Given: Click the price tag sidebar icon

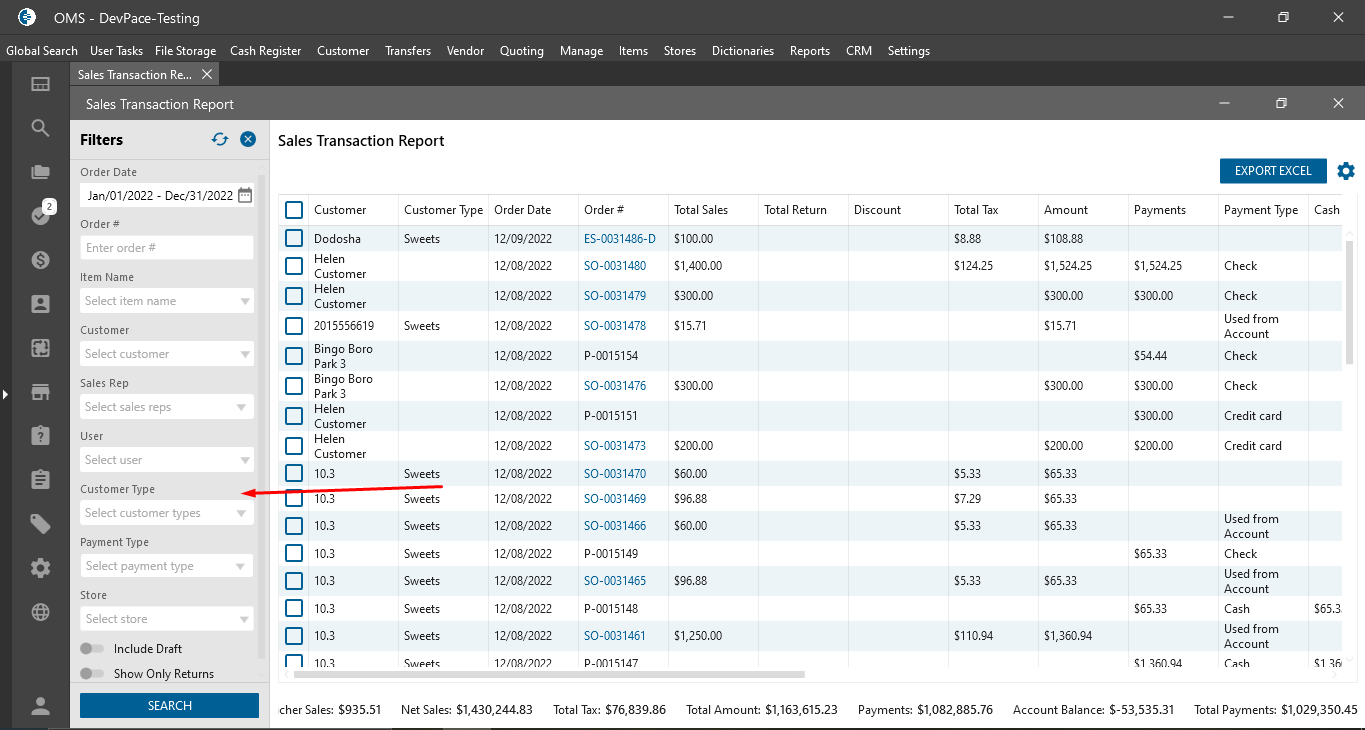Looking at the screenshot, I should coord(40,524).
